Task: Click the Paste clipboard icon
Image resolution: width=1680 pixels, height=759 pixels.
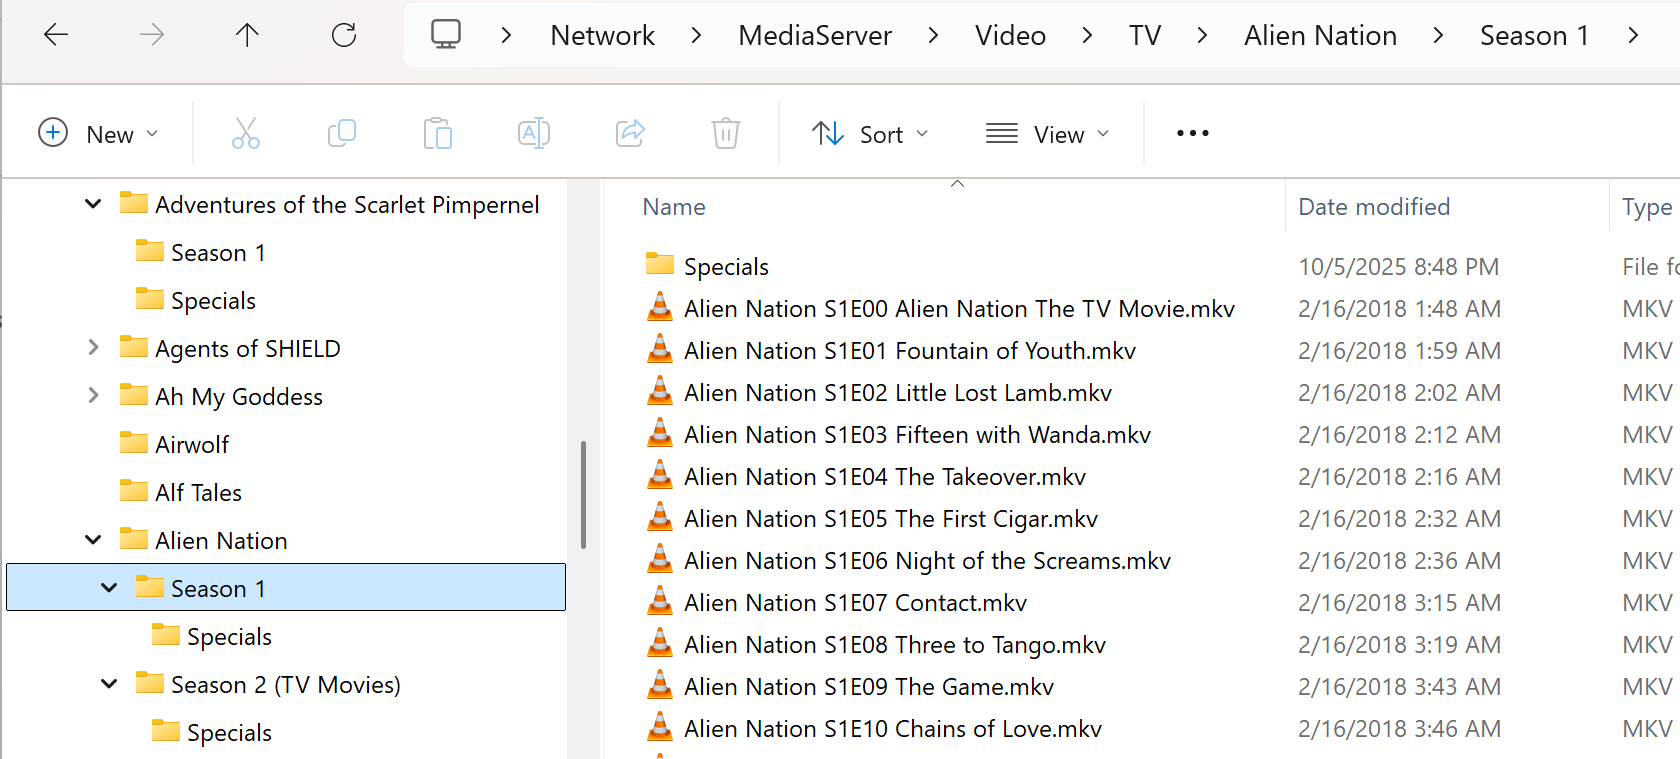Action: click(x=437, y=133)
